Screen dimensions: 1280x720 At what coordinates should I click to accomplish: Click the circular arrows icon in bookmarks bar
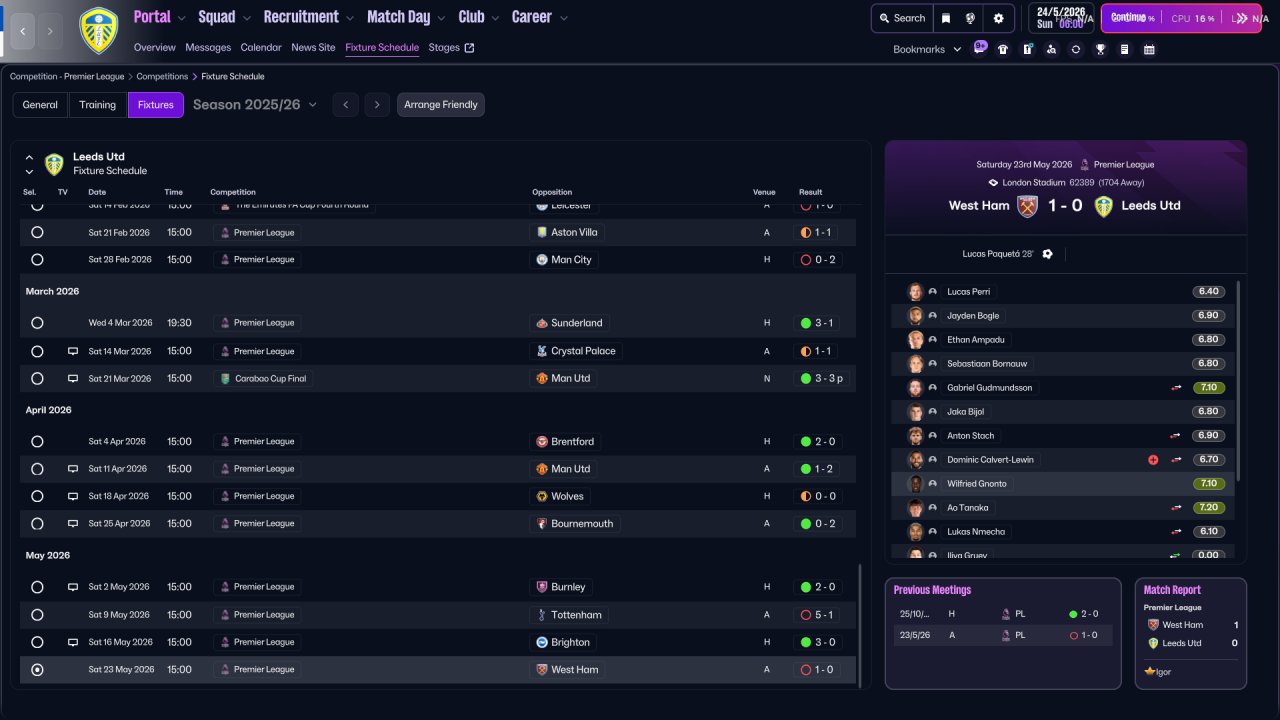point(1076,49)
